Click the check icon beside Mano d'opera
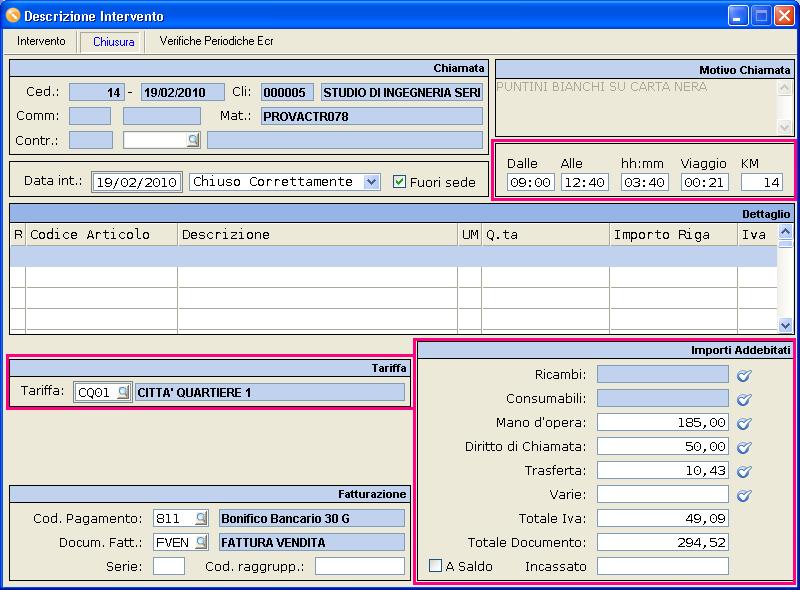800x590 pixels. (x=744, y=423)
